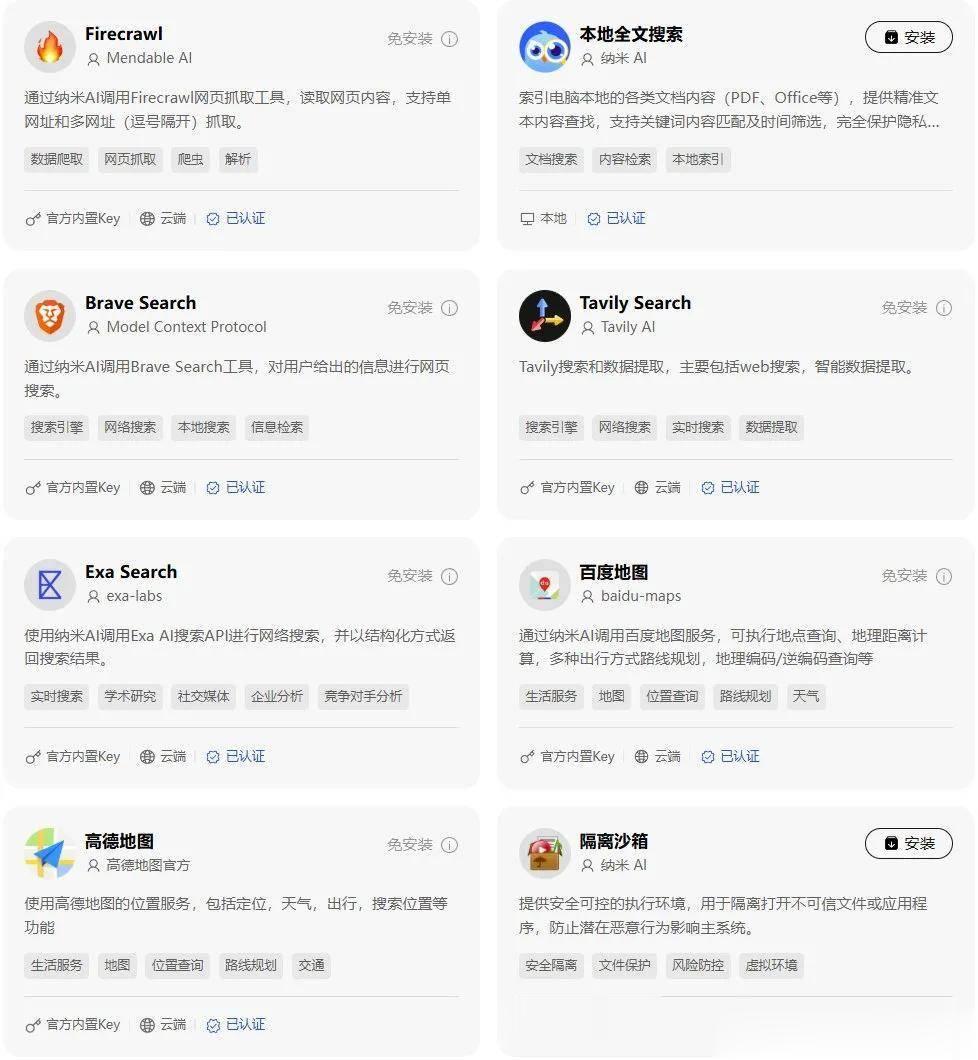Open the Firecrawl flame icon
Screen dimensions: 978x1060
coord(49,47)
